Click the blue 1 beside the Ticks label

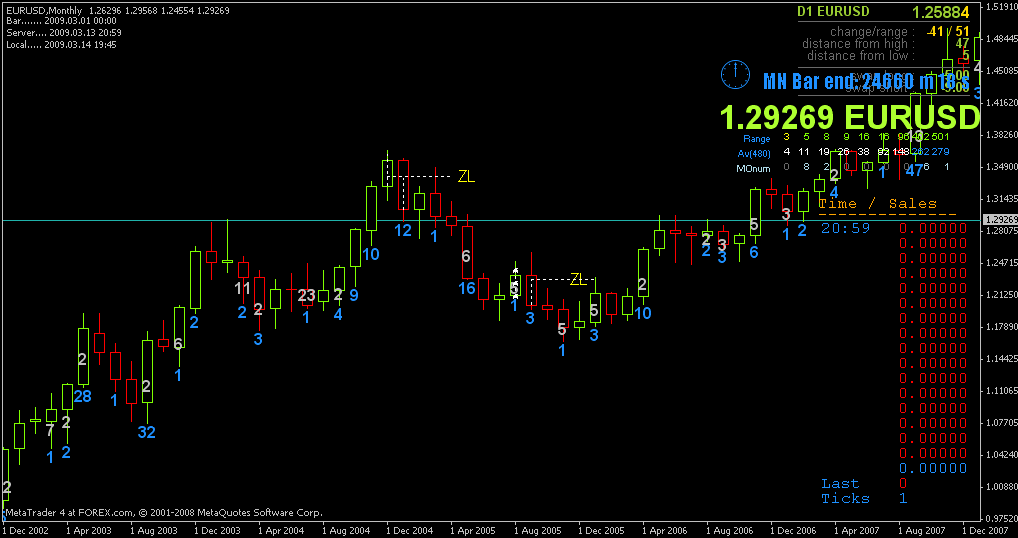(903, 498)
